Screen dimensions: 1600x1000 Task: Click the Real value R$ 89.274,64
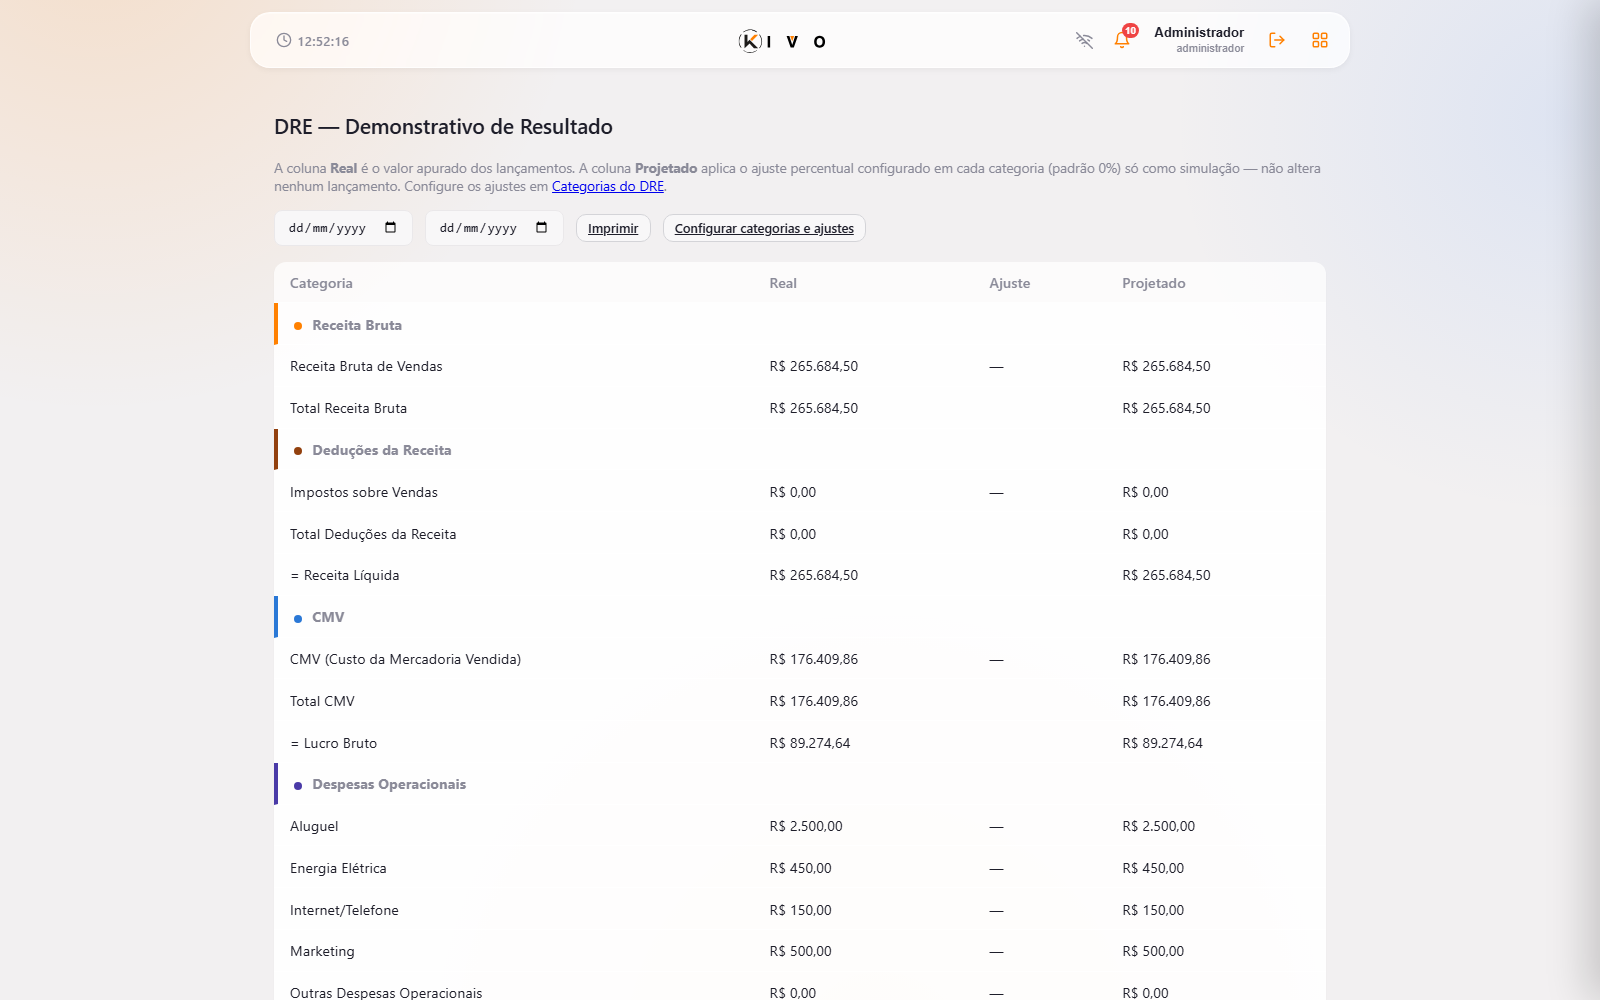[810, 743]
